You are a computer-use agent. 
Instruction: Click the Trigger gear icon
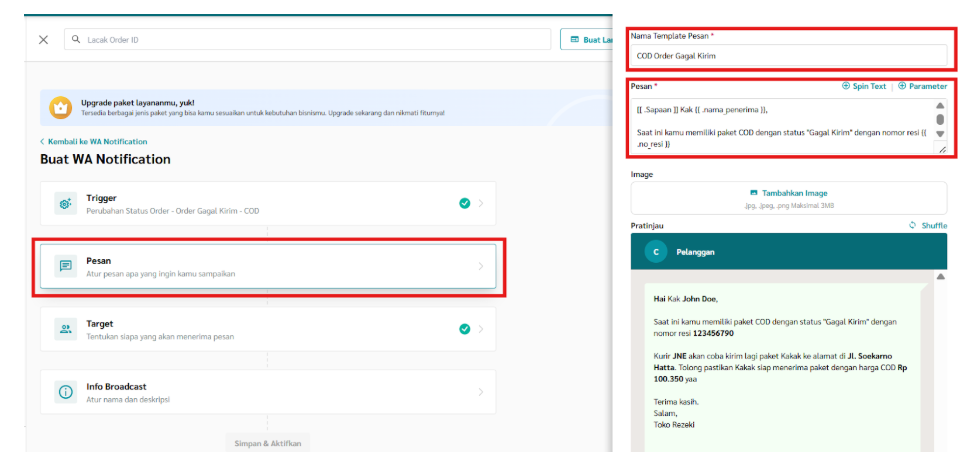[x=65, y=204]
